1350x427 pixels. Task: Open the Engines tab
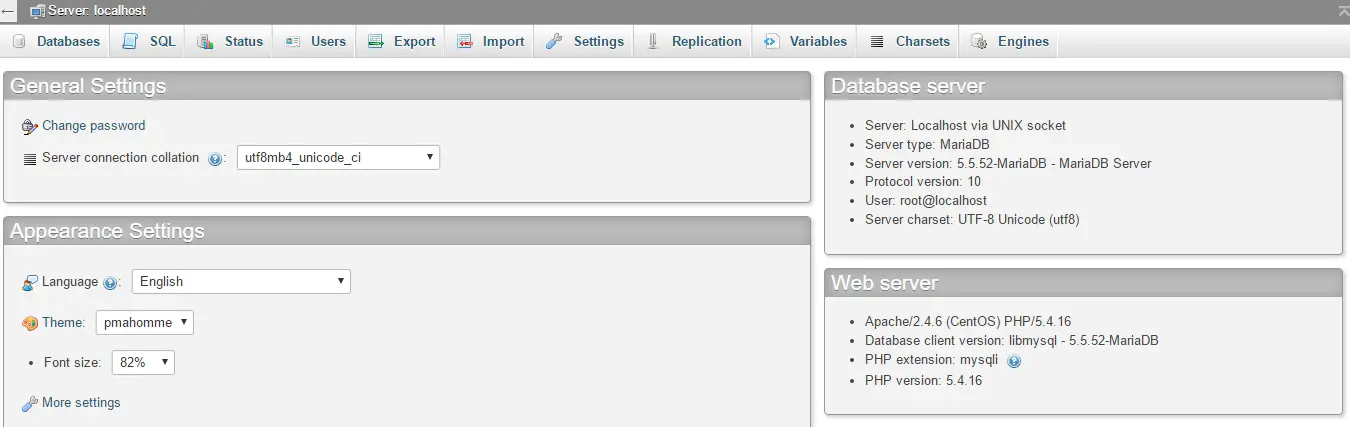[x=1010, y=42]
